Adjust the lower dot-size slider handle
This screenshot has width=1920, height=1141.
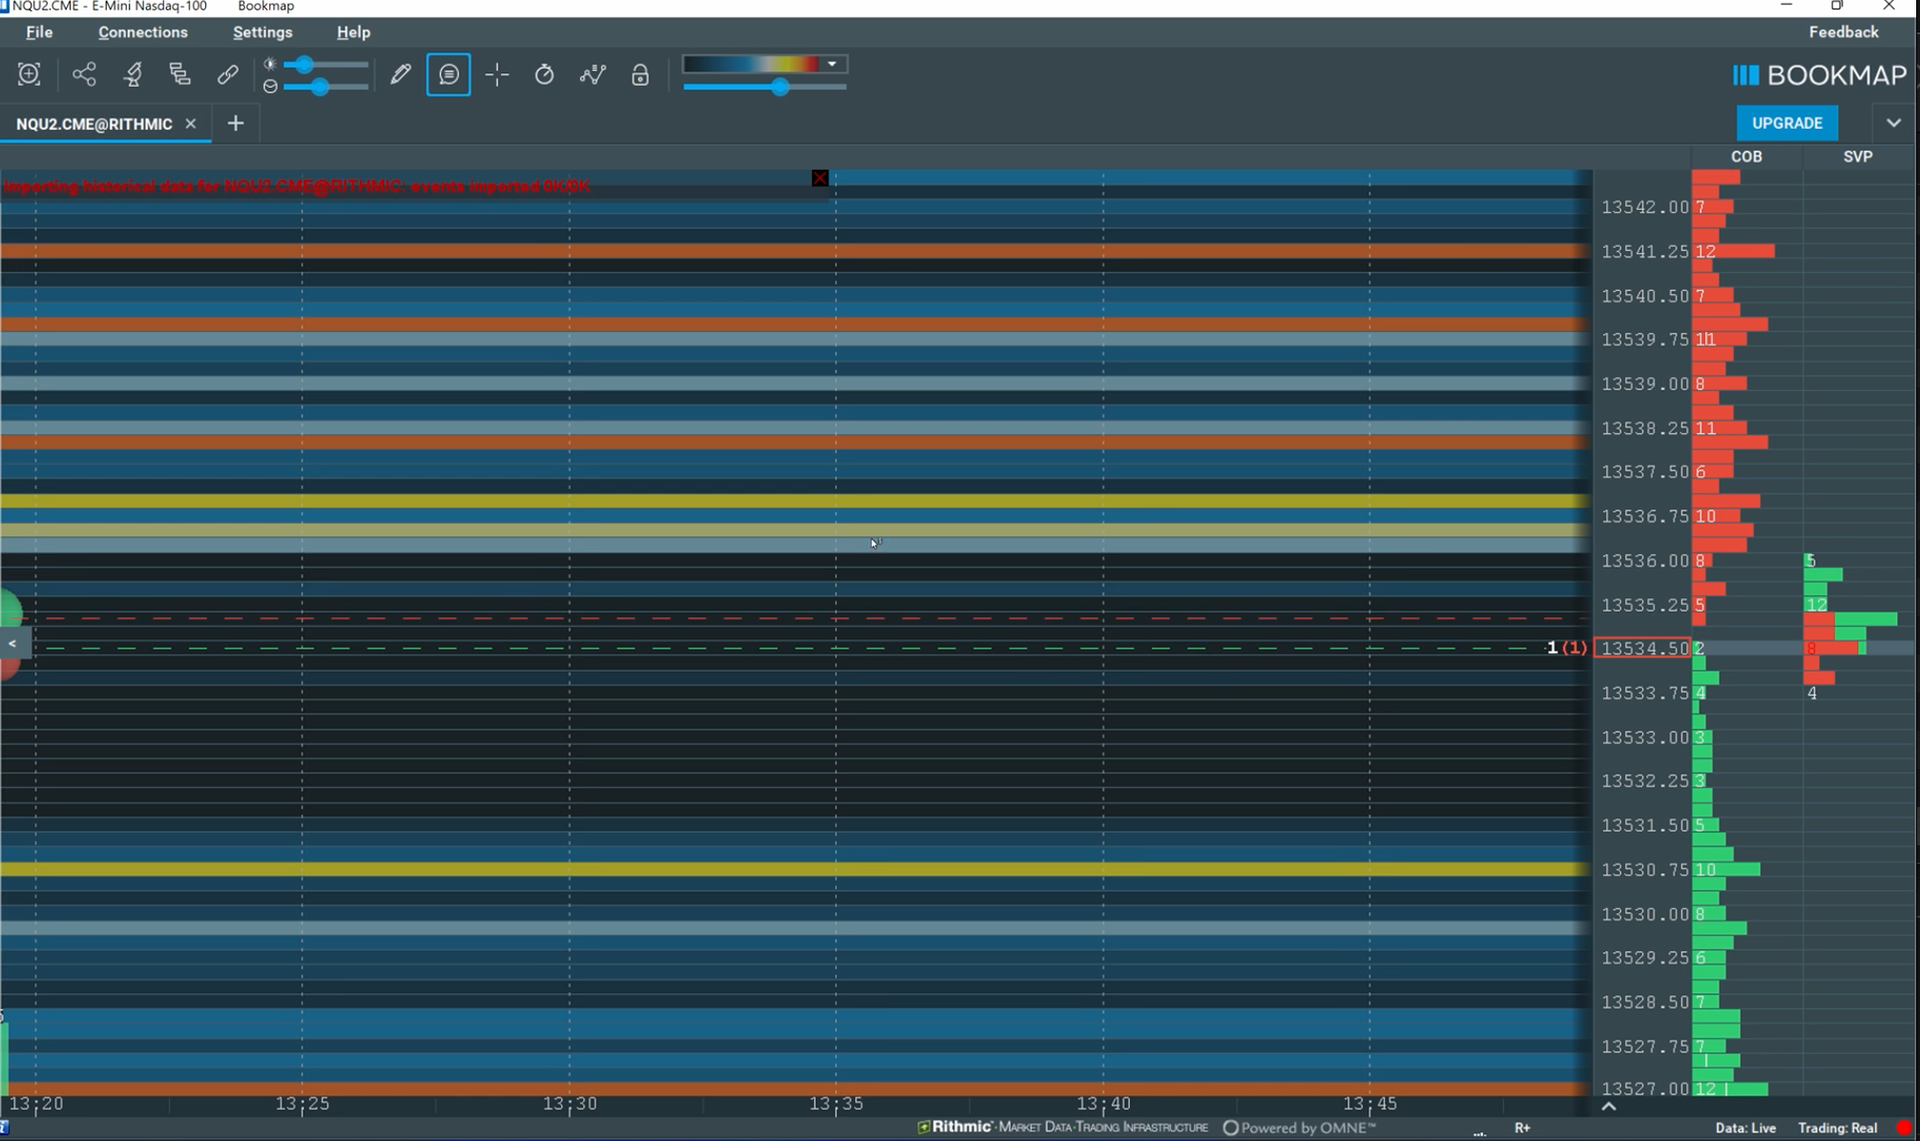coord(319,87)
